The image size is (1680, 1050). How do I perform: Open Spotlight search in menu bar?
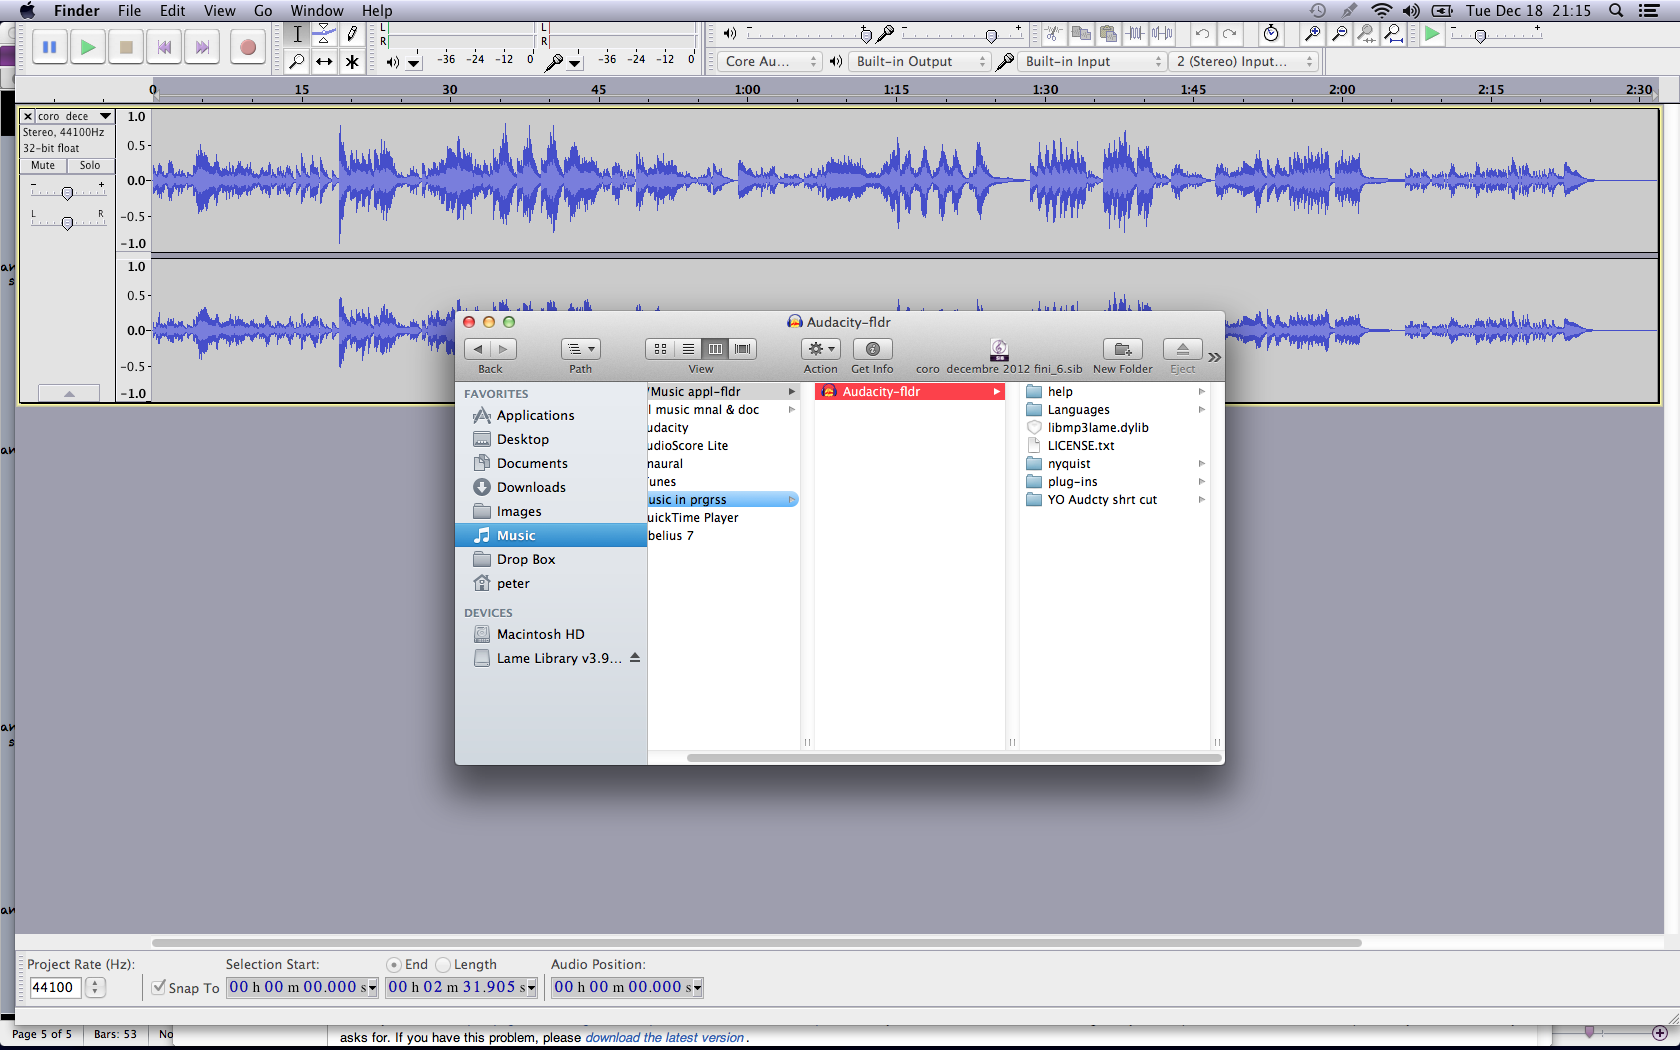[x=1616, y=11]
